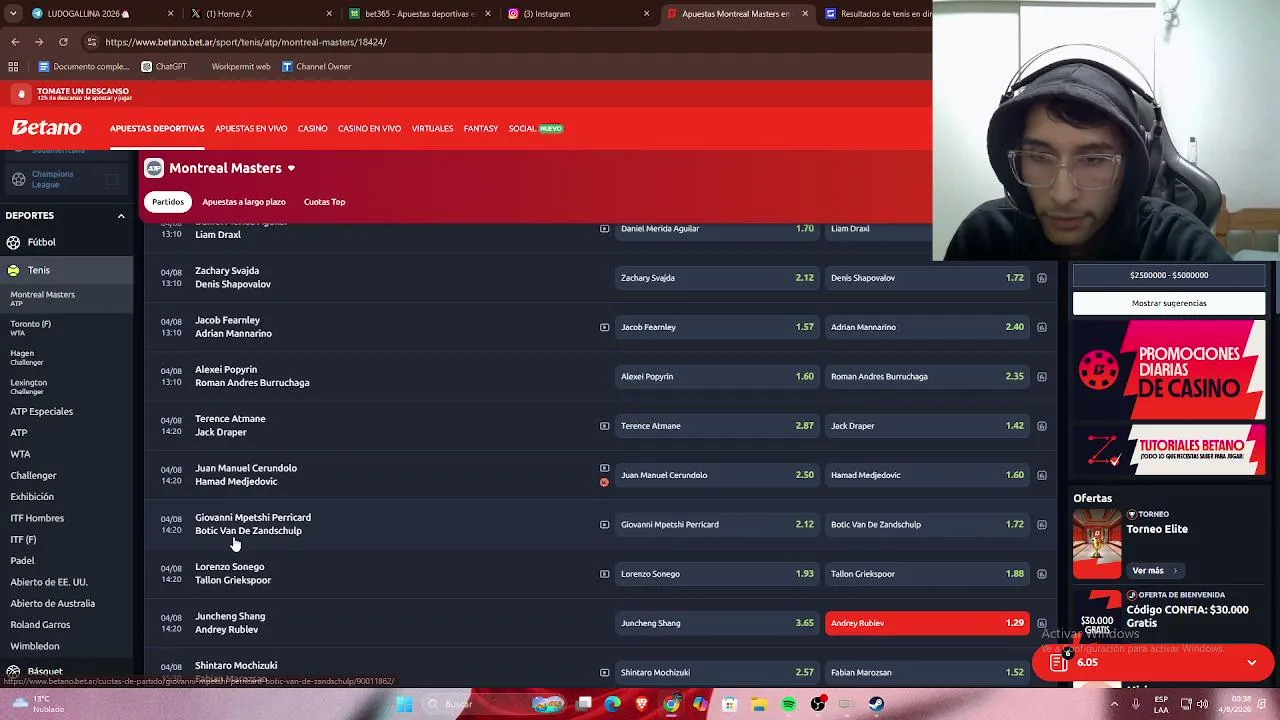Screen dimensions: 1280x720
Task: Open Fantasy in the top menu
Action: [480, 129]
